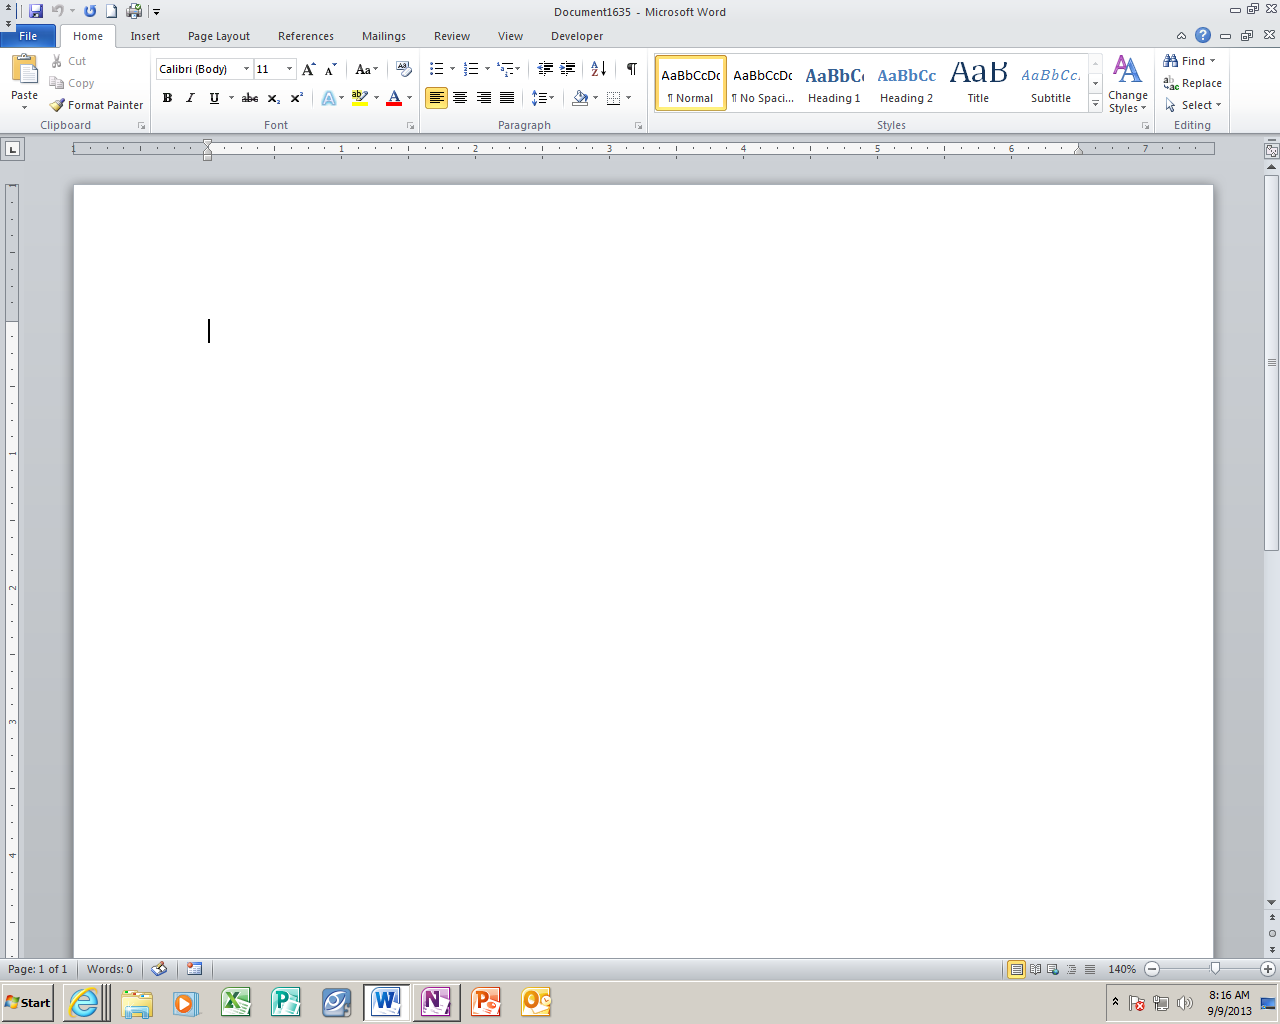1280x1024 pixels.
Task: Expand the Styles gallery More arrow
Action: [x=1095, y=104]
